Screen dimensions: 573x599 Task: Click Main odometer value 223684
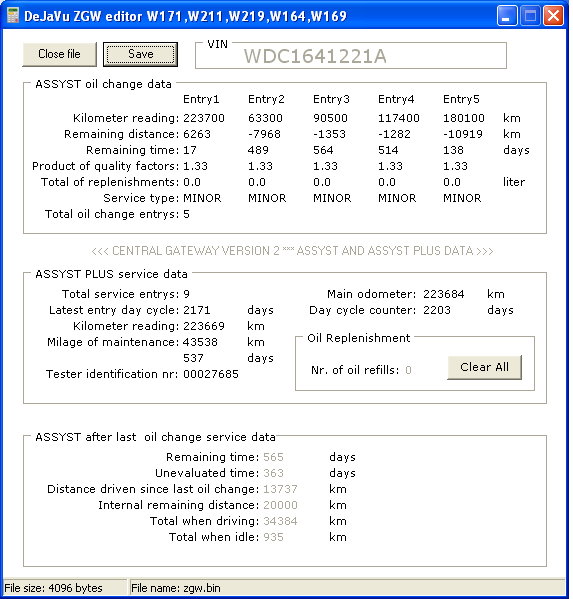[444, 294]
